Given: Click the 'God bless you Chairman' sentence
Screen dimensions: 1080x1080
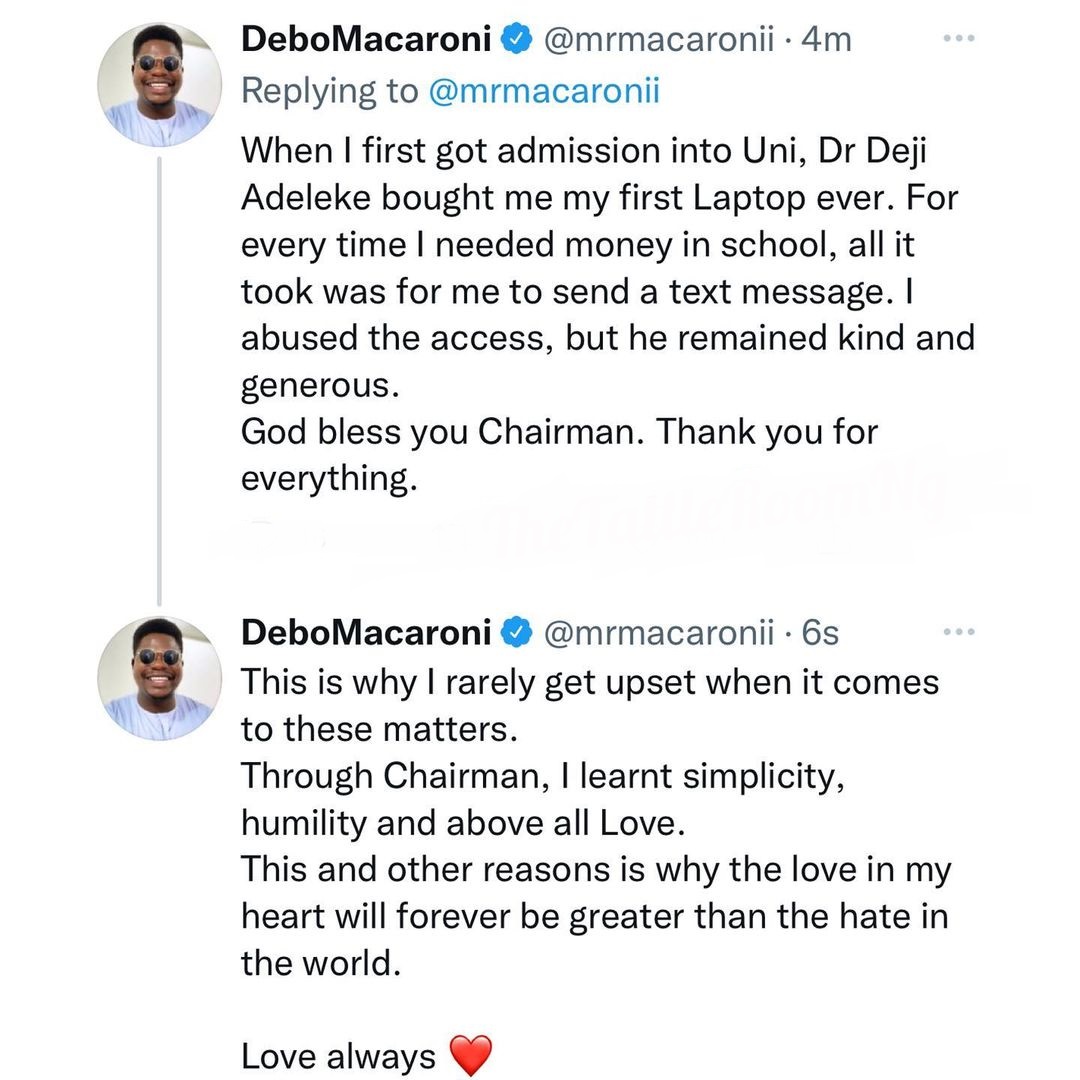Looking at the screenshot, I should pyautogui.click(x=560, y=432).
